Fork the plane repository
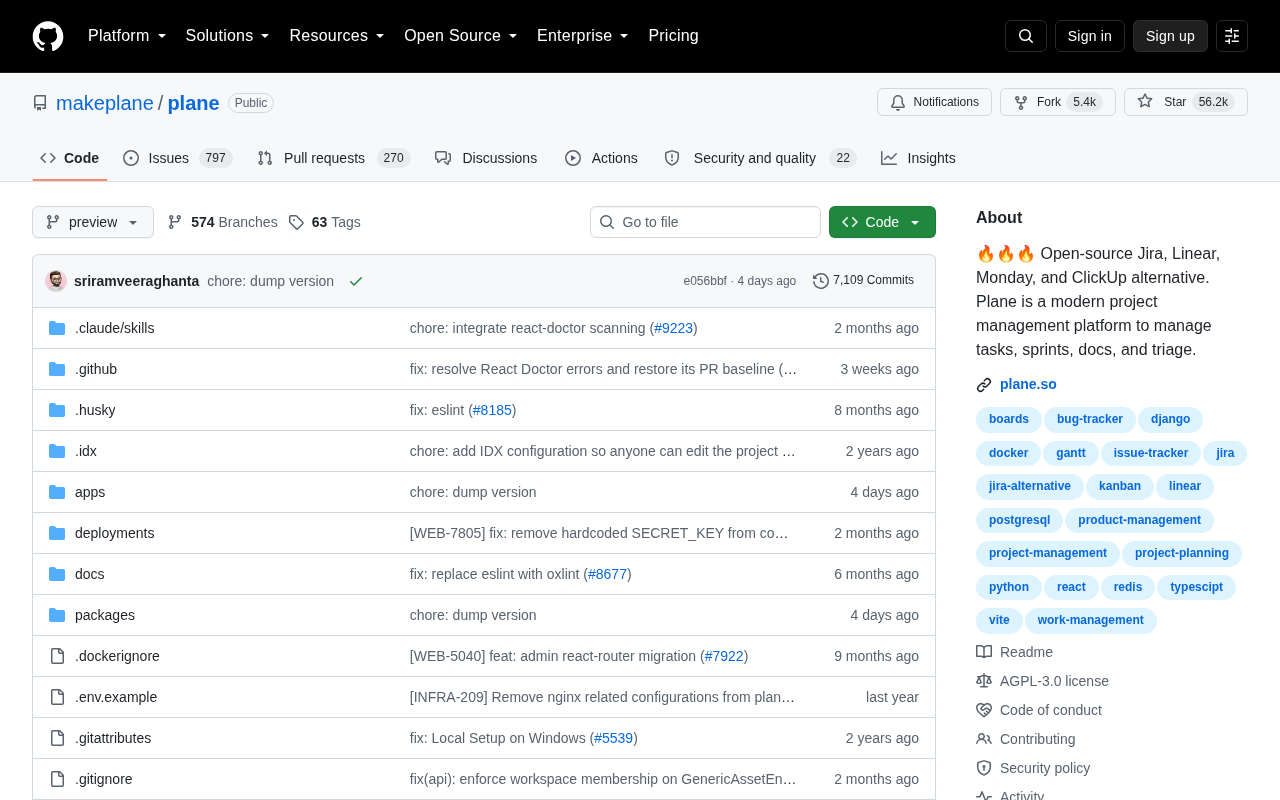Image resolution: width=1280 pixels, height=800 pixels. click(x=1058, y=102)
